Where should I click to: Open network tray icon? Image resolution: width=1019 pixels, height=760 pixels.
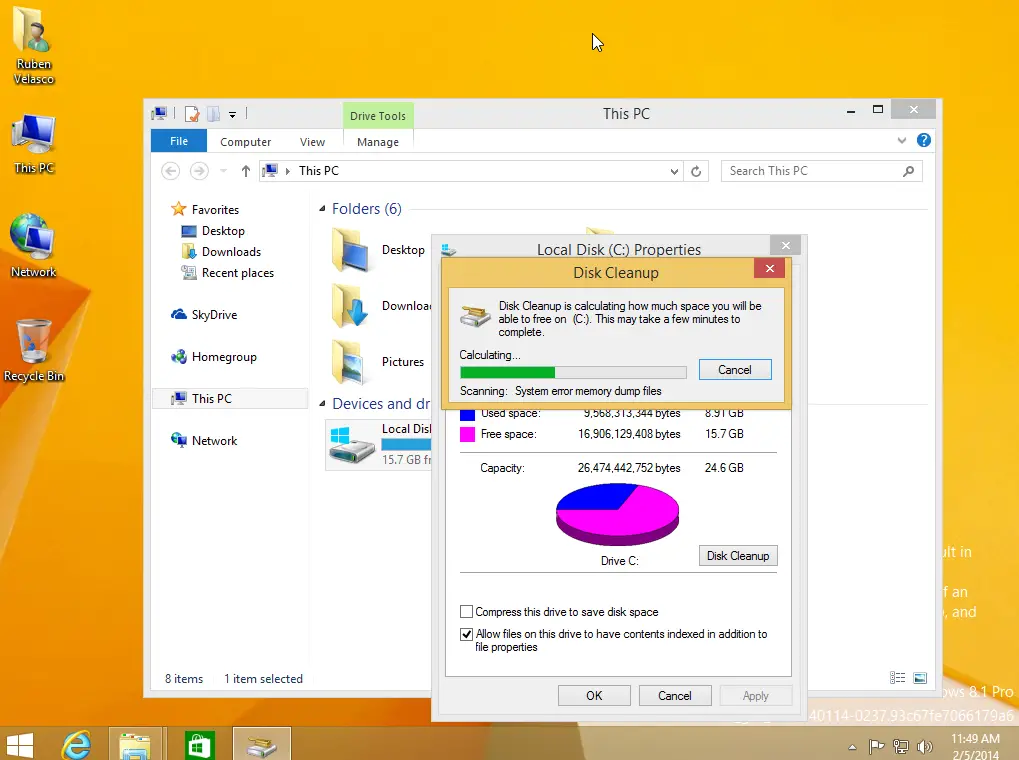click(x=901, y=746)
